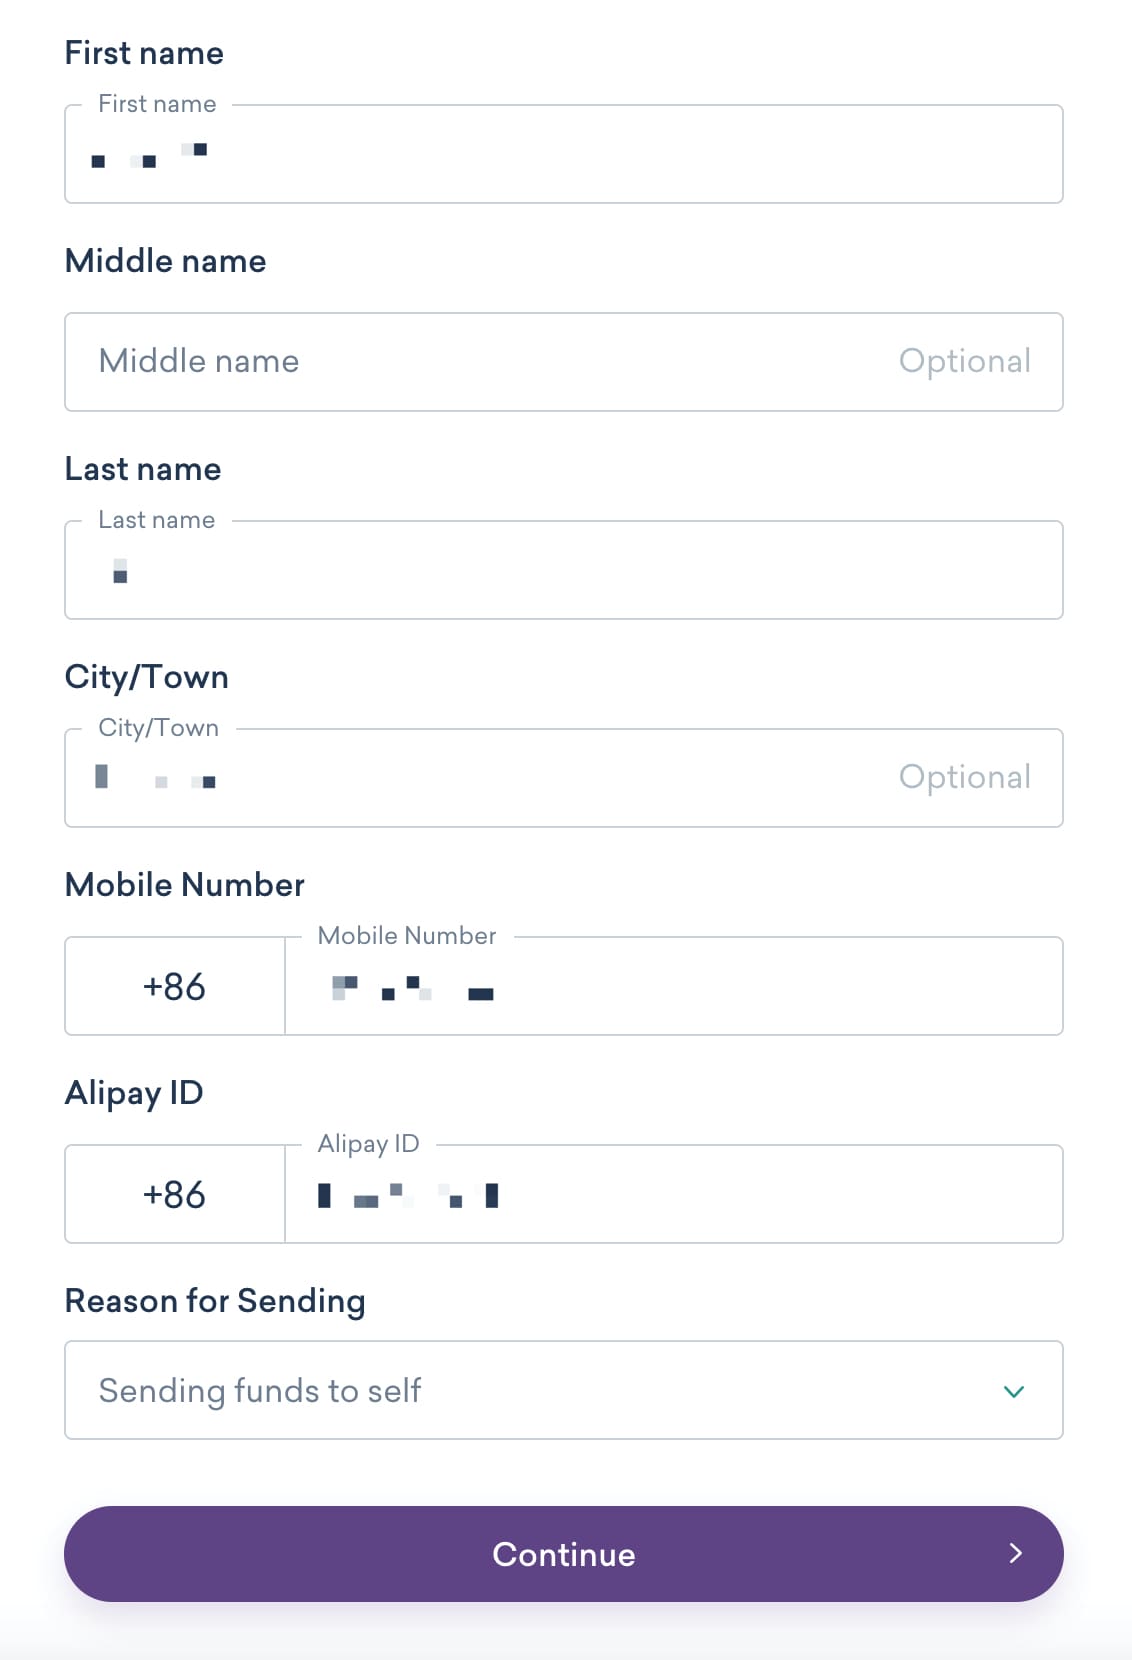
Task: Click +86 country code beside Mobile Number
Action: click(175, 987)
